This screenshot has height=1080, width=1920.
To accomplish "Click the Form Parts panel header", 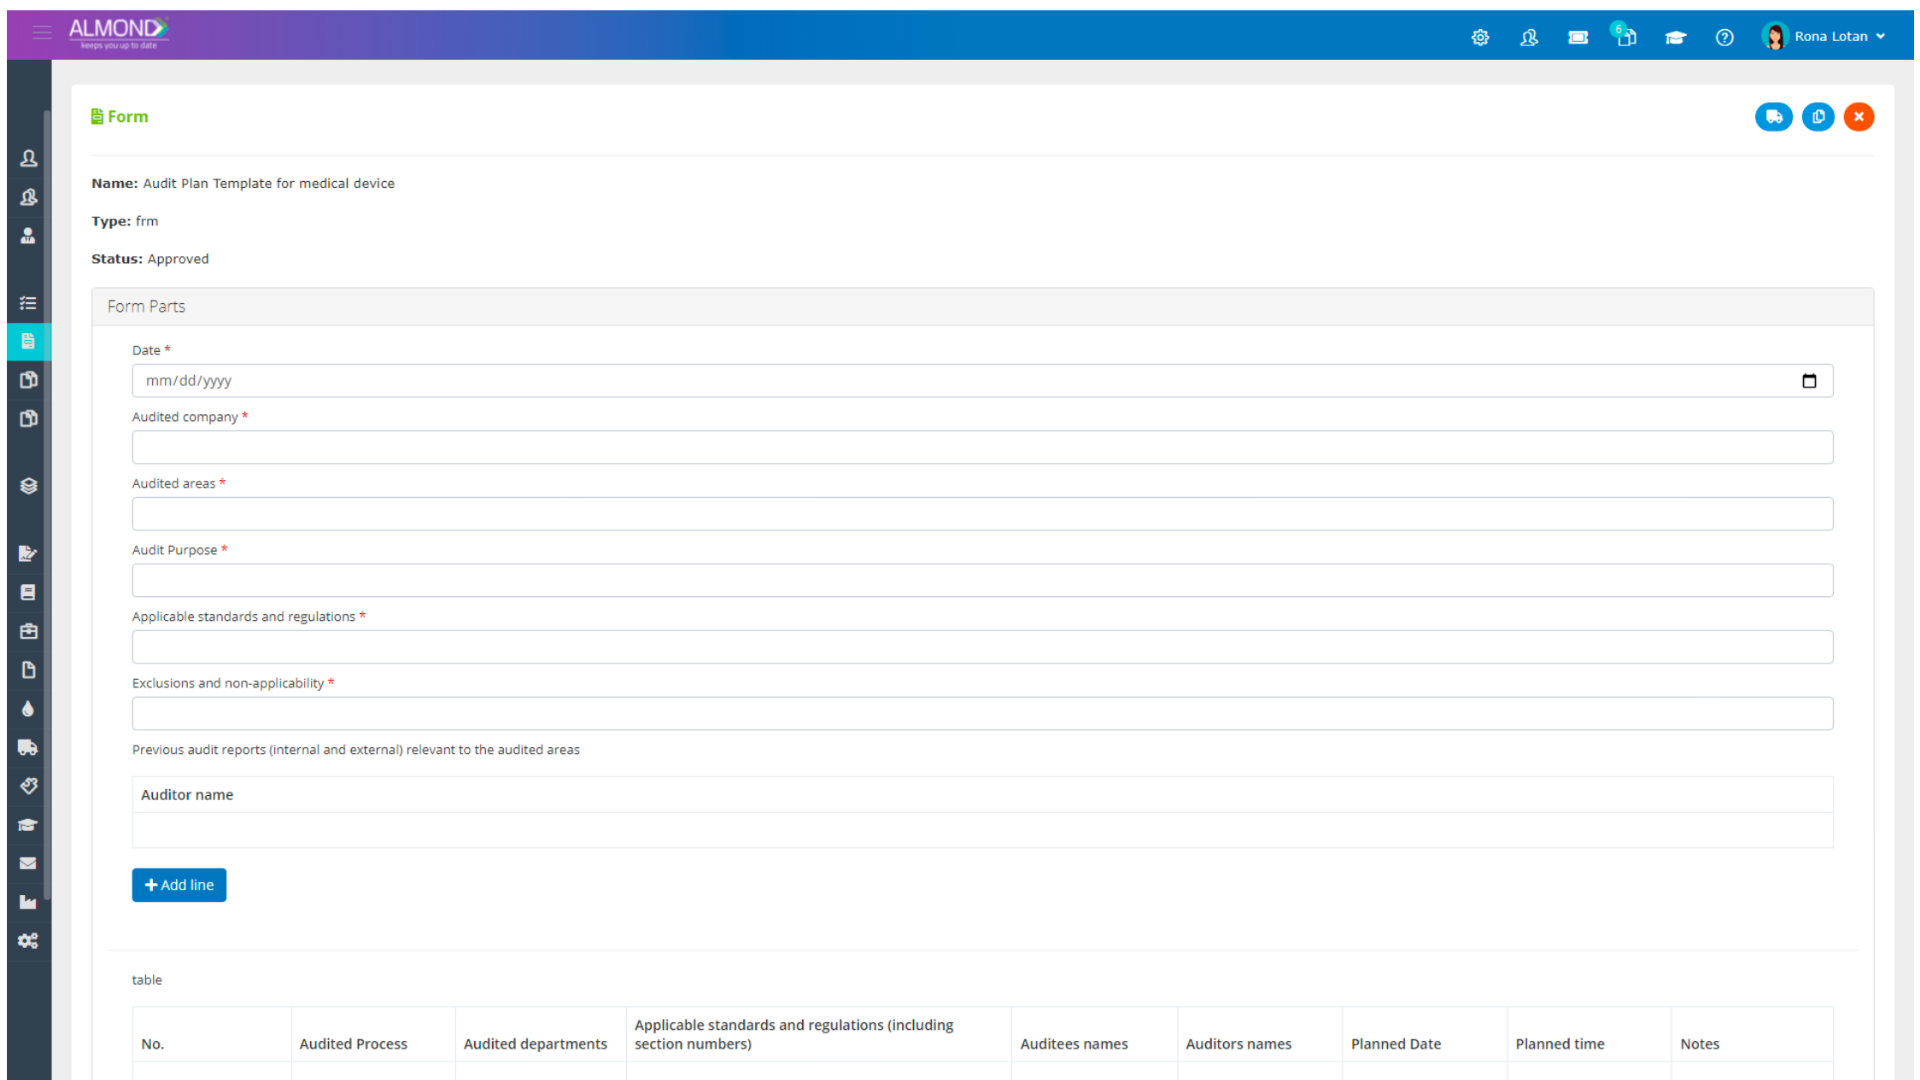I will click(x=982, y=307).
